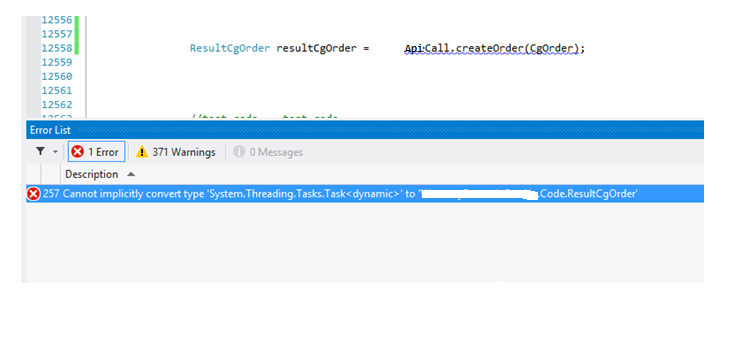Click line number 12559 in the gutter

point(57,62)
